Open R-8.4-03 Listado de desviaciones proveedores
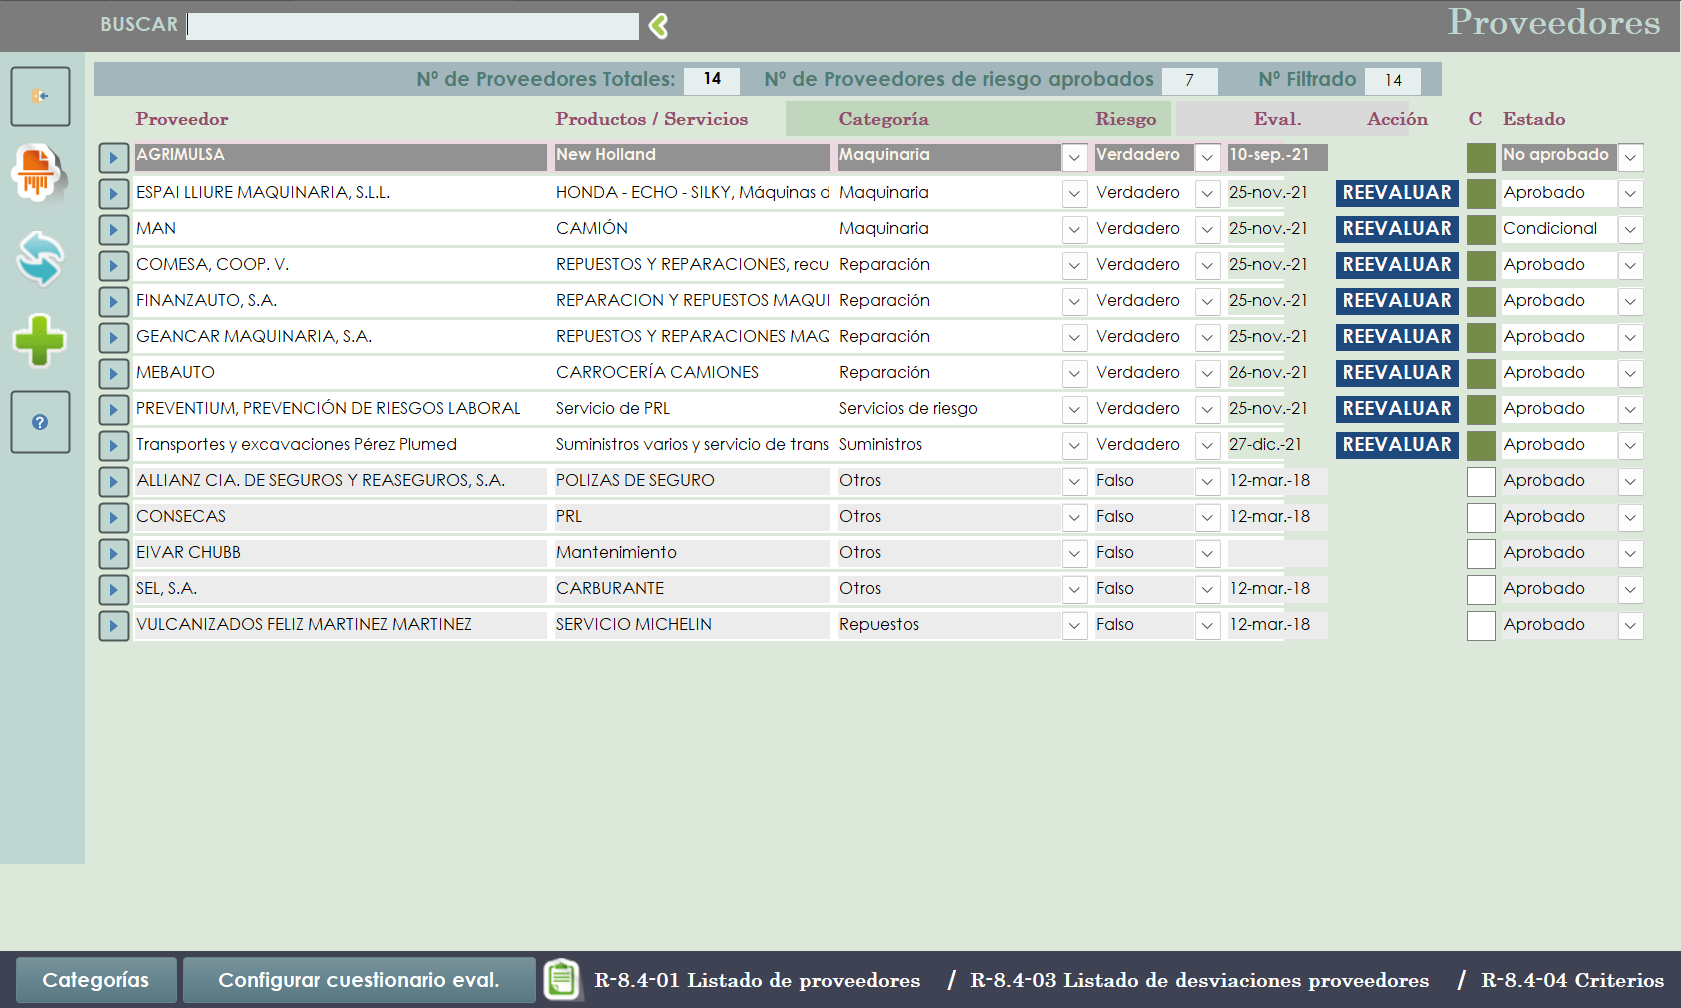The width and height of the screenshot is (1681, 1008). [x=1199, y=980]
